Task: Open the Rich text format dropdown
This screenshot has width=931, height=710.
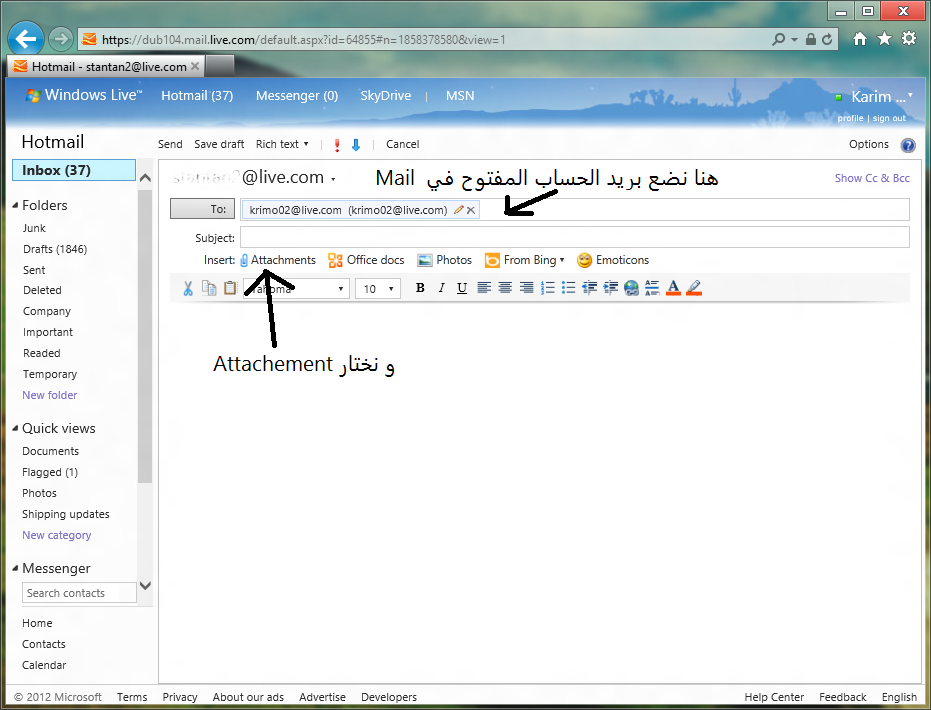Action: (282, 144)
